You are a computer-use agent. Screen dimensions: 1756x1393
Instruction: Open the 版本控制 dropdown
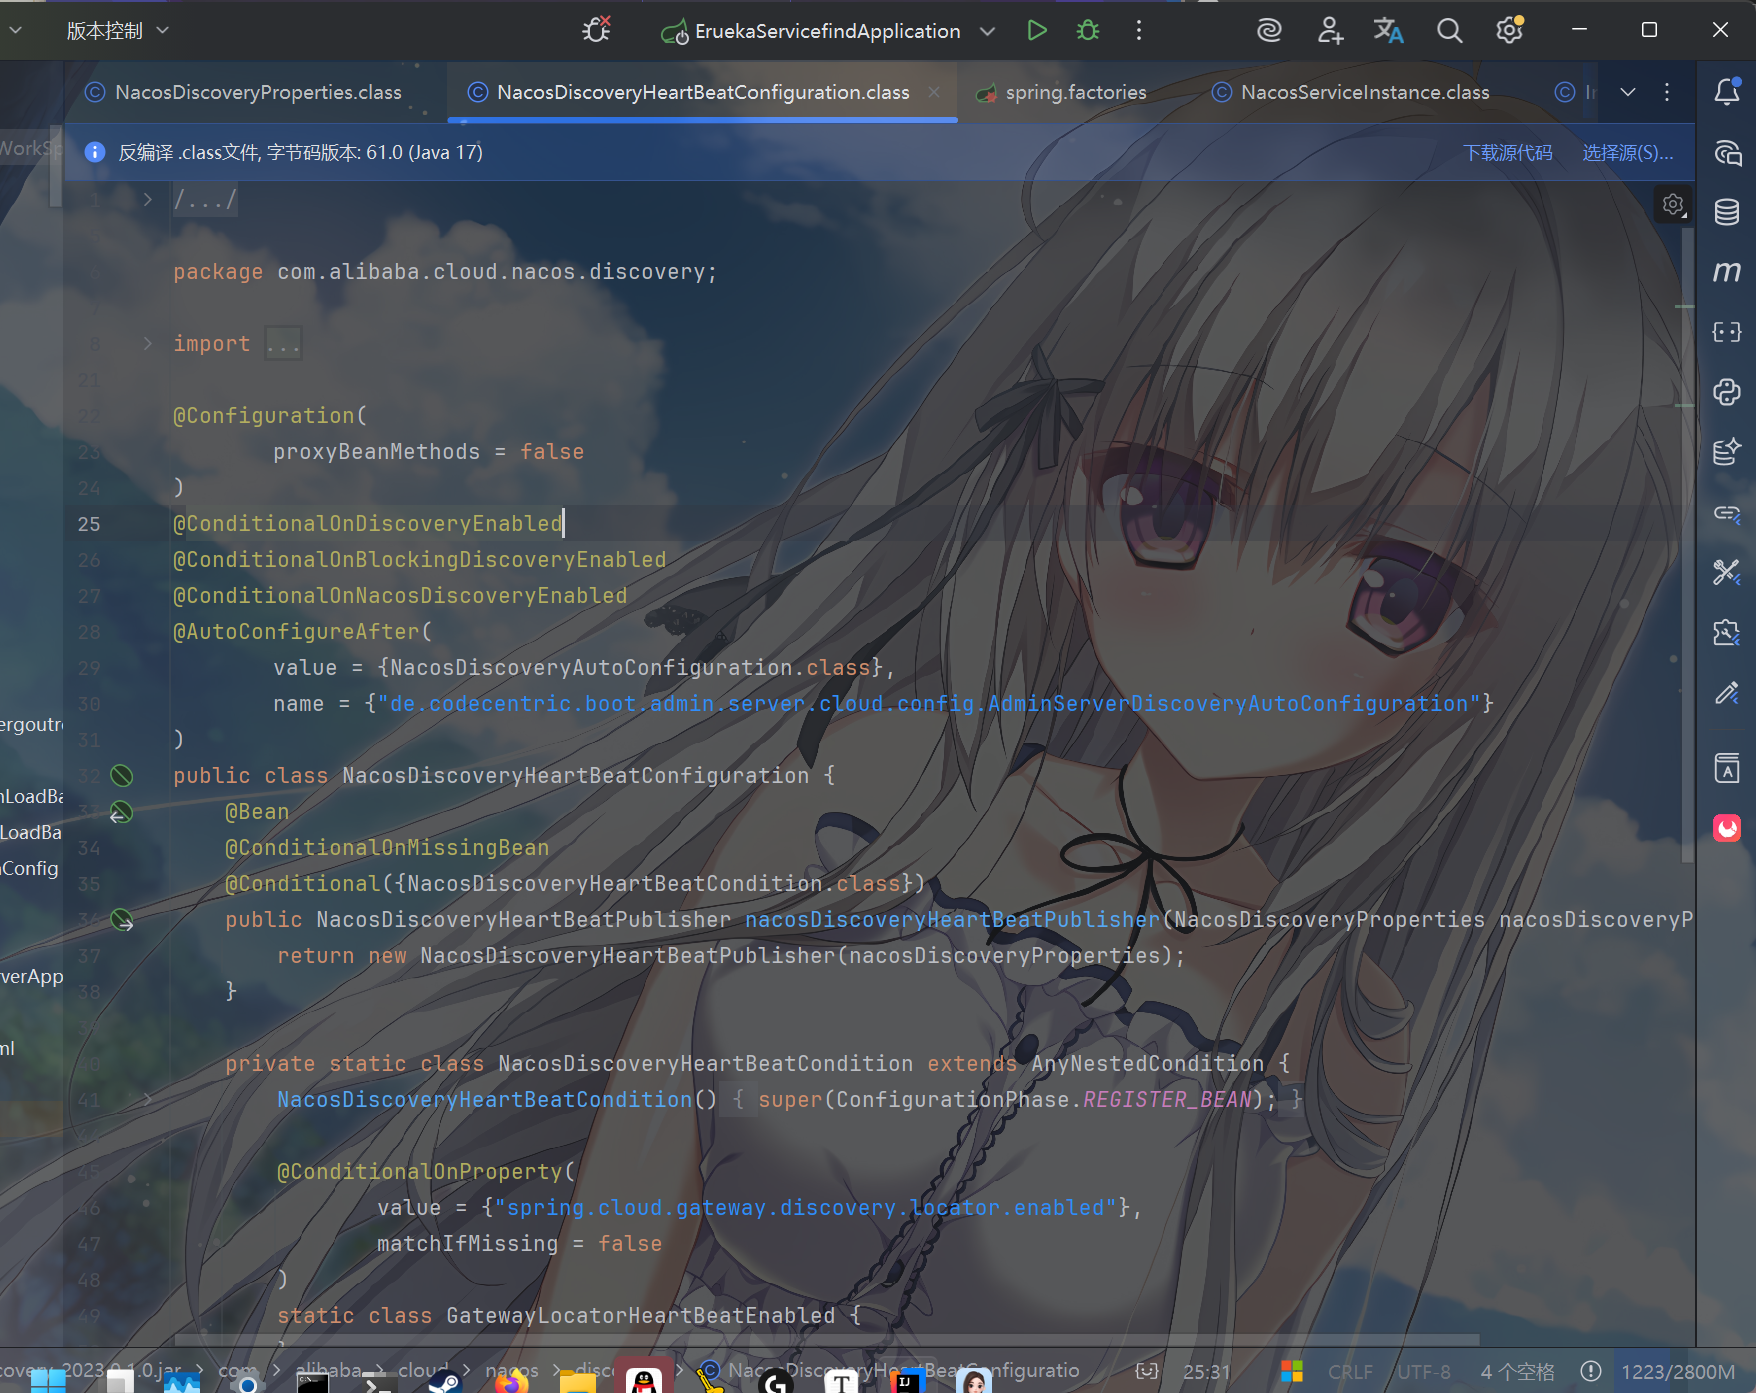pyautogui.click(x=118, y=31)
